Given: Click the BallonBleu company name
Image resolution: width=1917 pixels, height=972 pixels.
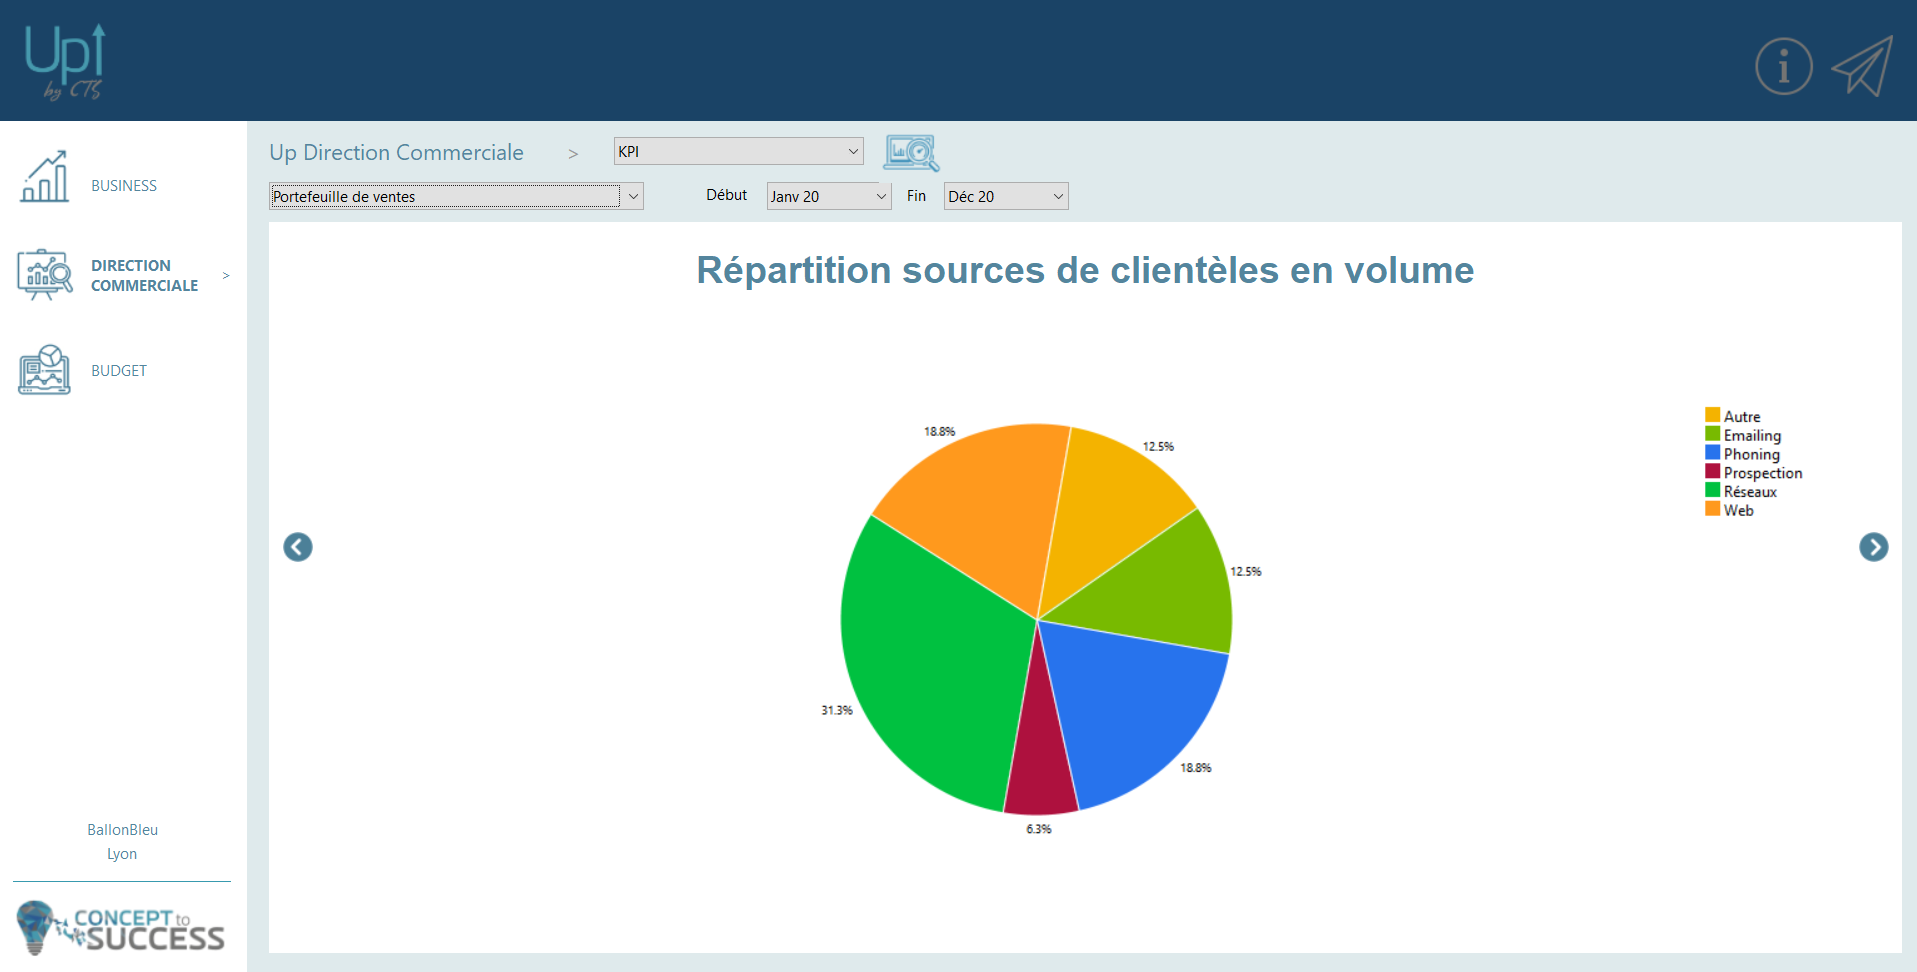Looking at the screenshot, I should [122, 830].
